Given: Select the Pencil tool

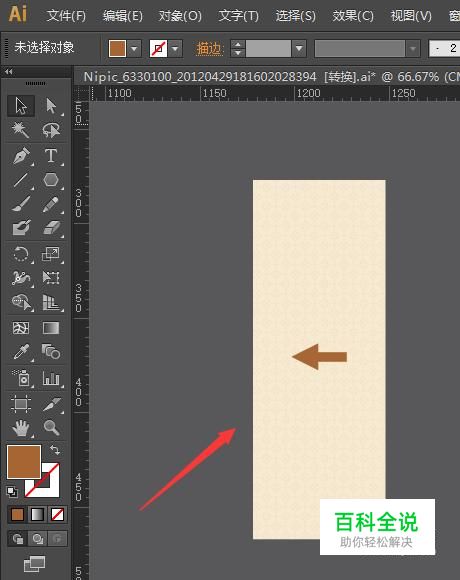Looking at the screenshot, I should click(51, 204).
